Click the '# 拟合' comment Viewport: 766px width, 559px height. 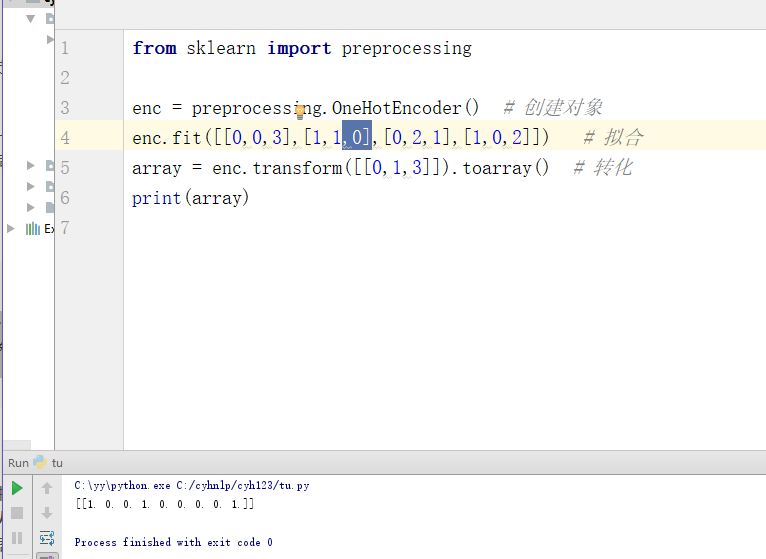(613, 137)
